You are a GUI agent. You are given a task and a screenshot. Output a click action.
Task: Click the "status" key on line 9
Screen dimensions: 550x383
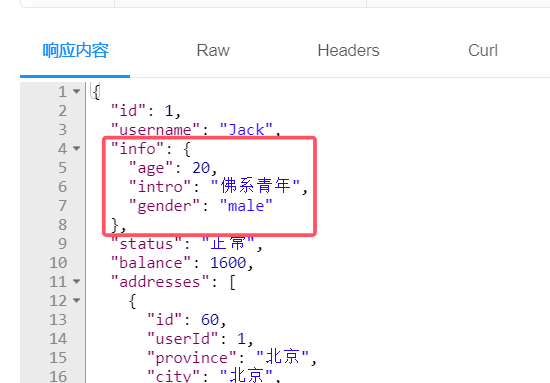[x=147, y=243]
